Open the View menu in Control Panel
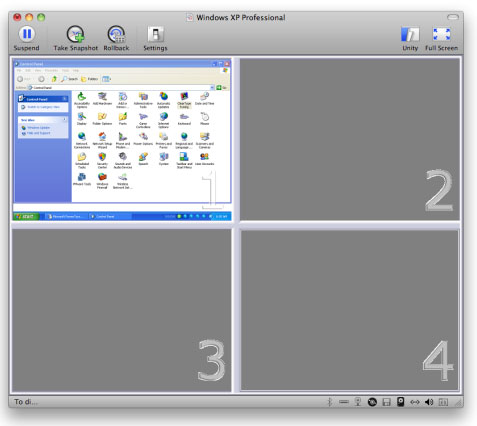The height and width of the screenshot is (426, 477). (x=38, y=71)
